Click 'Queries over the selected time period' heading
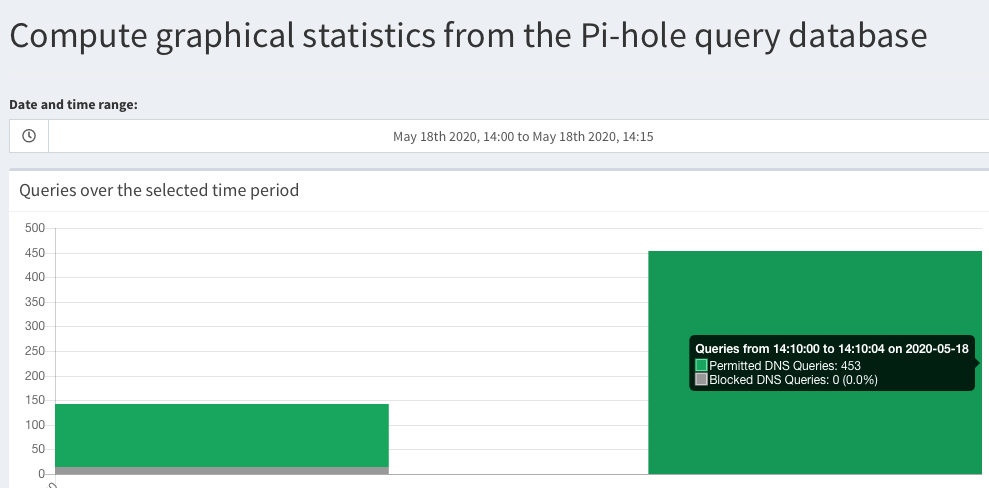989x488 pixels. point(159,190)
